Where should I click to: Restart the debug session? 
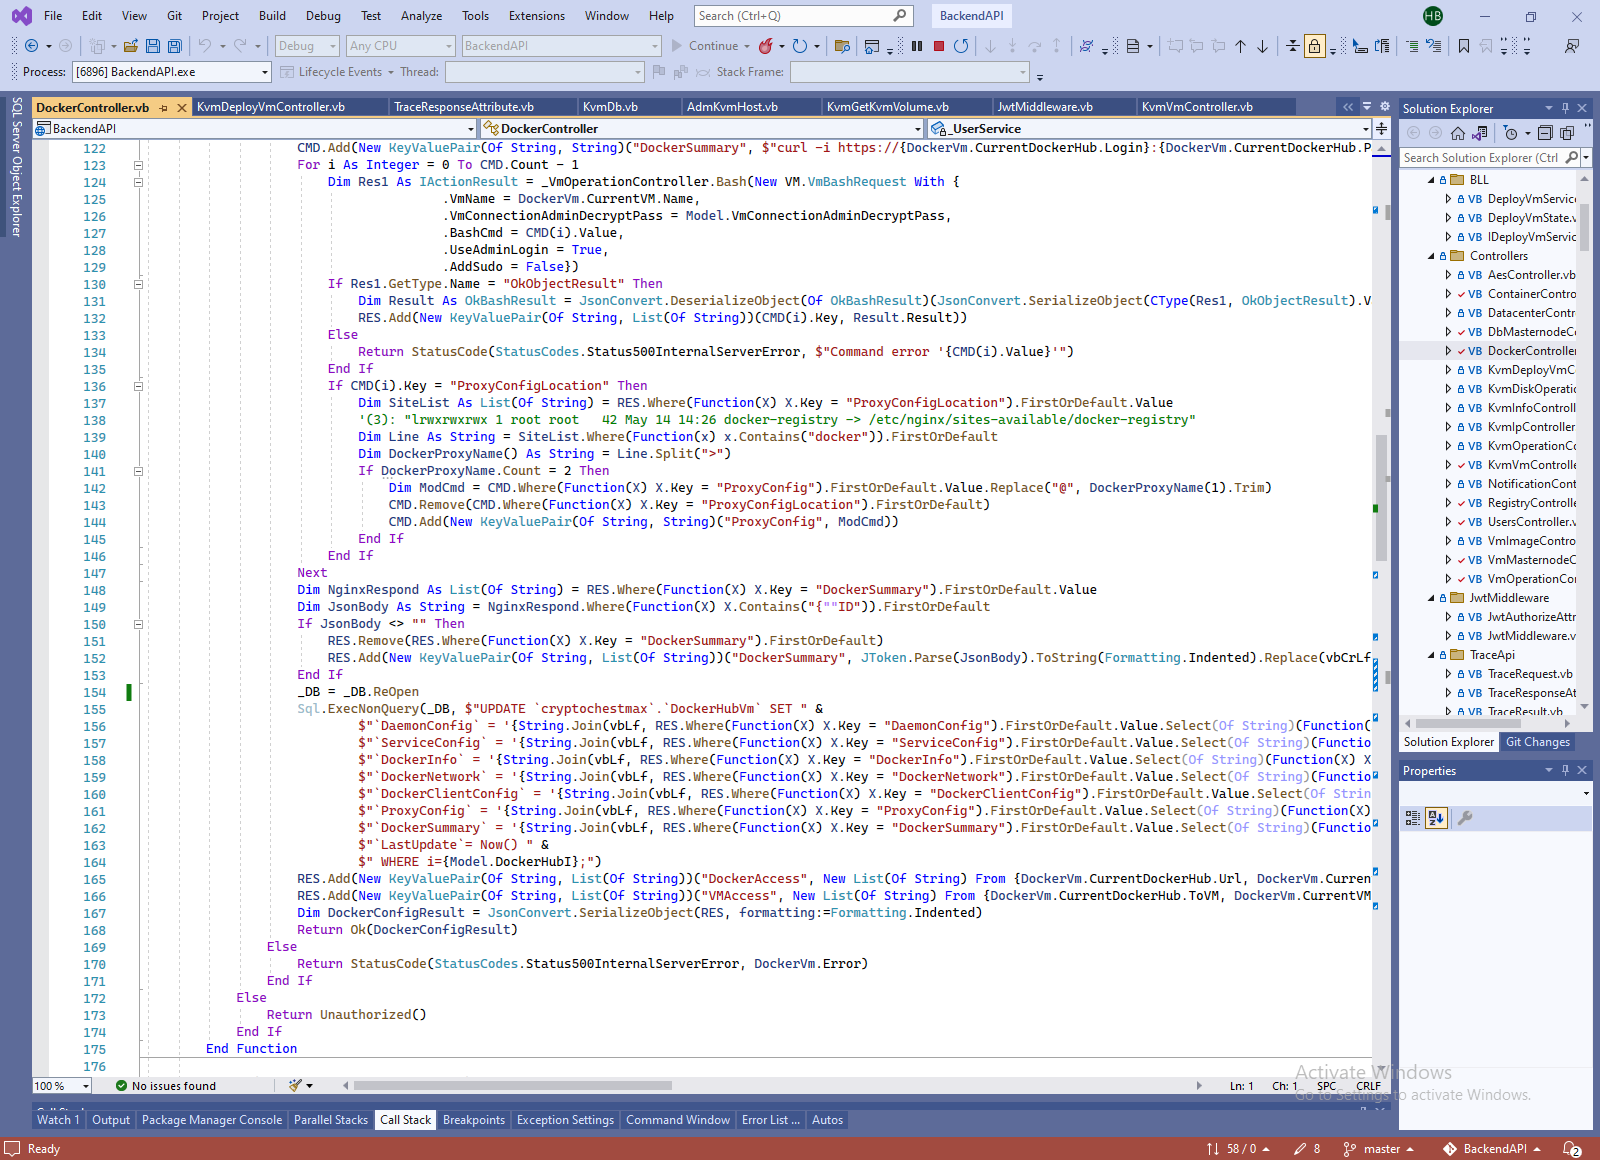pyautogui.click(x=961, y=46)
